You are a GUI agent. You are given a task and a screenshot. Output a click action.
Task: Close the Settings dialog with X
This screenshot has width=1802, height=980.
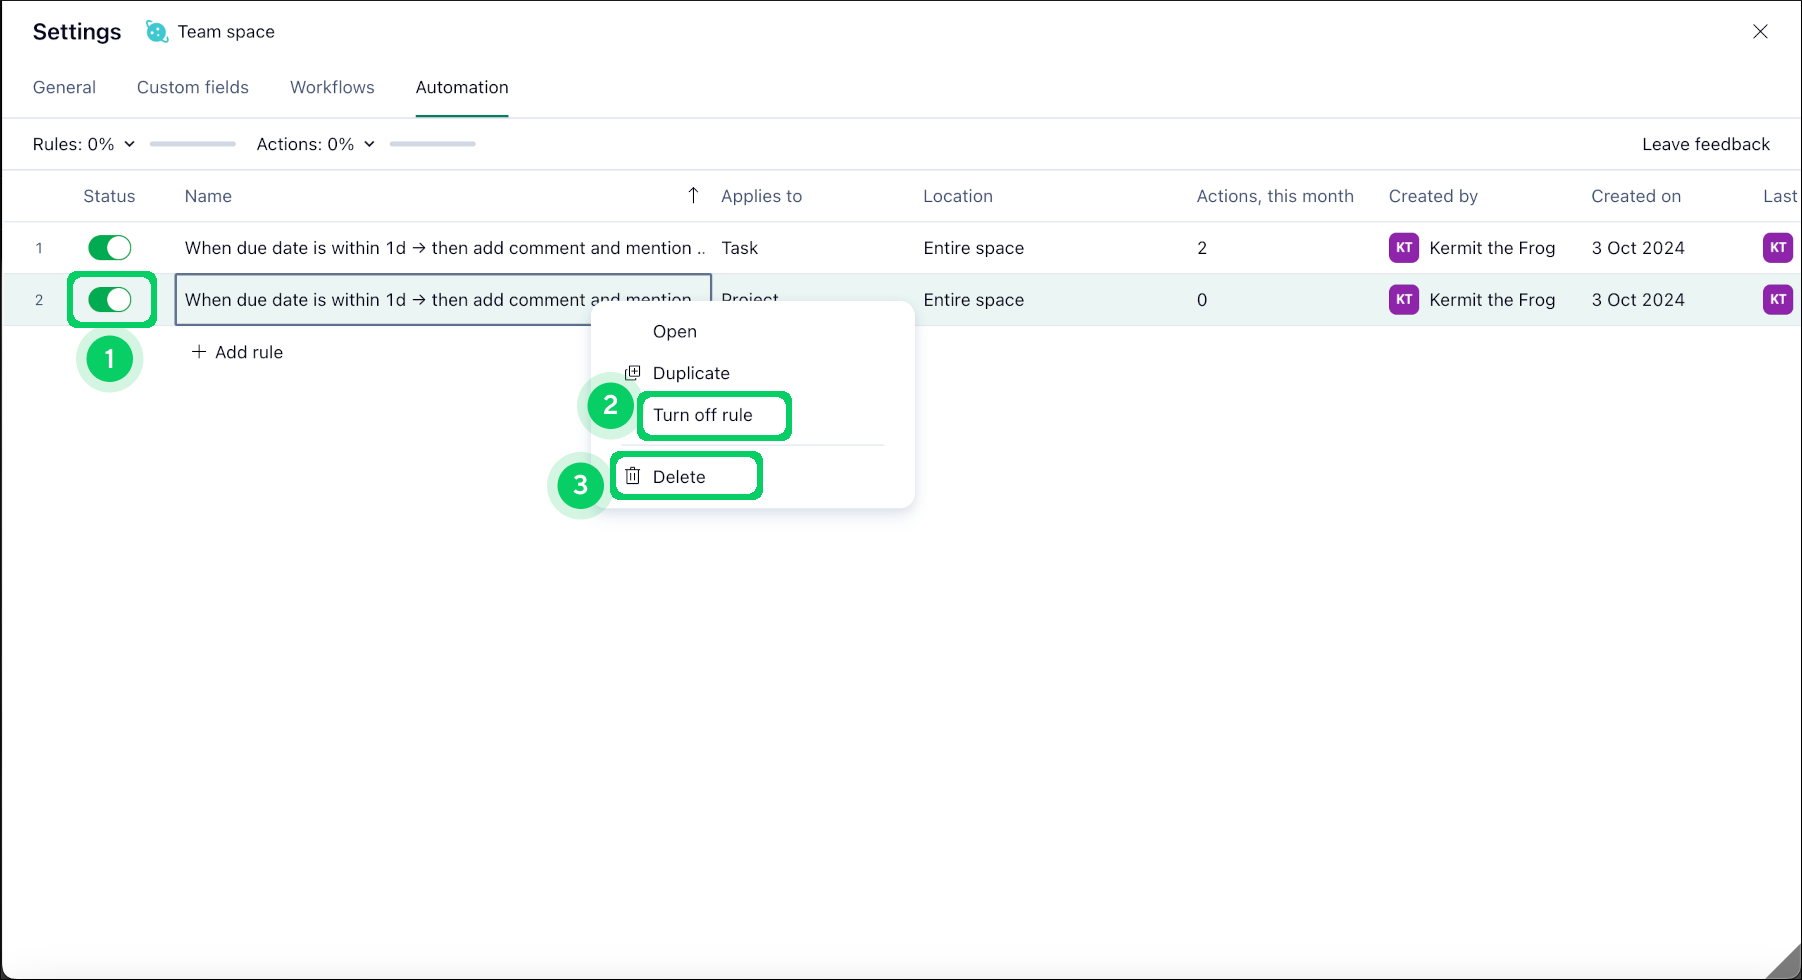1760,32
